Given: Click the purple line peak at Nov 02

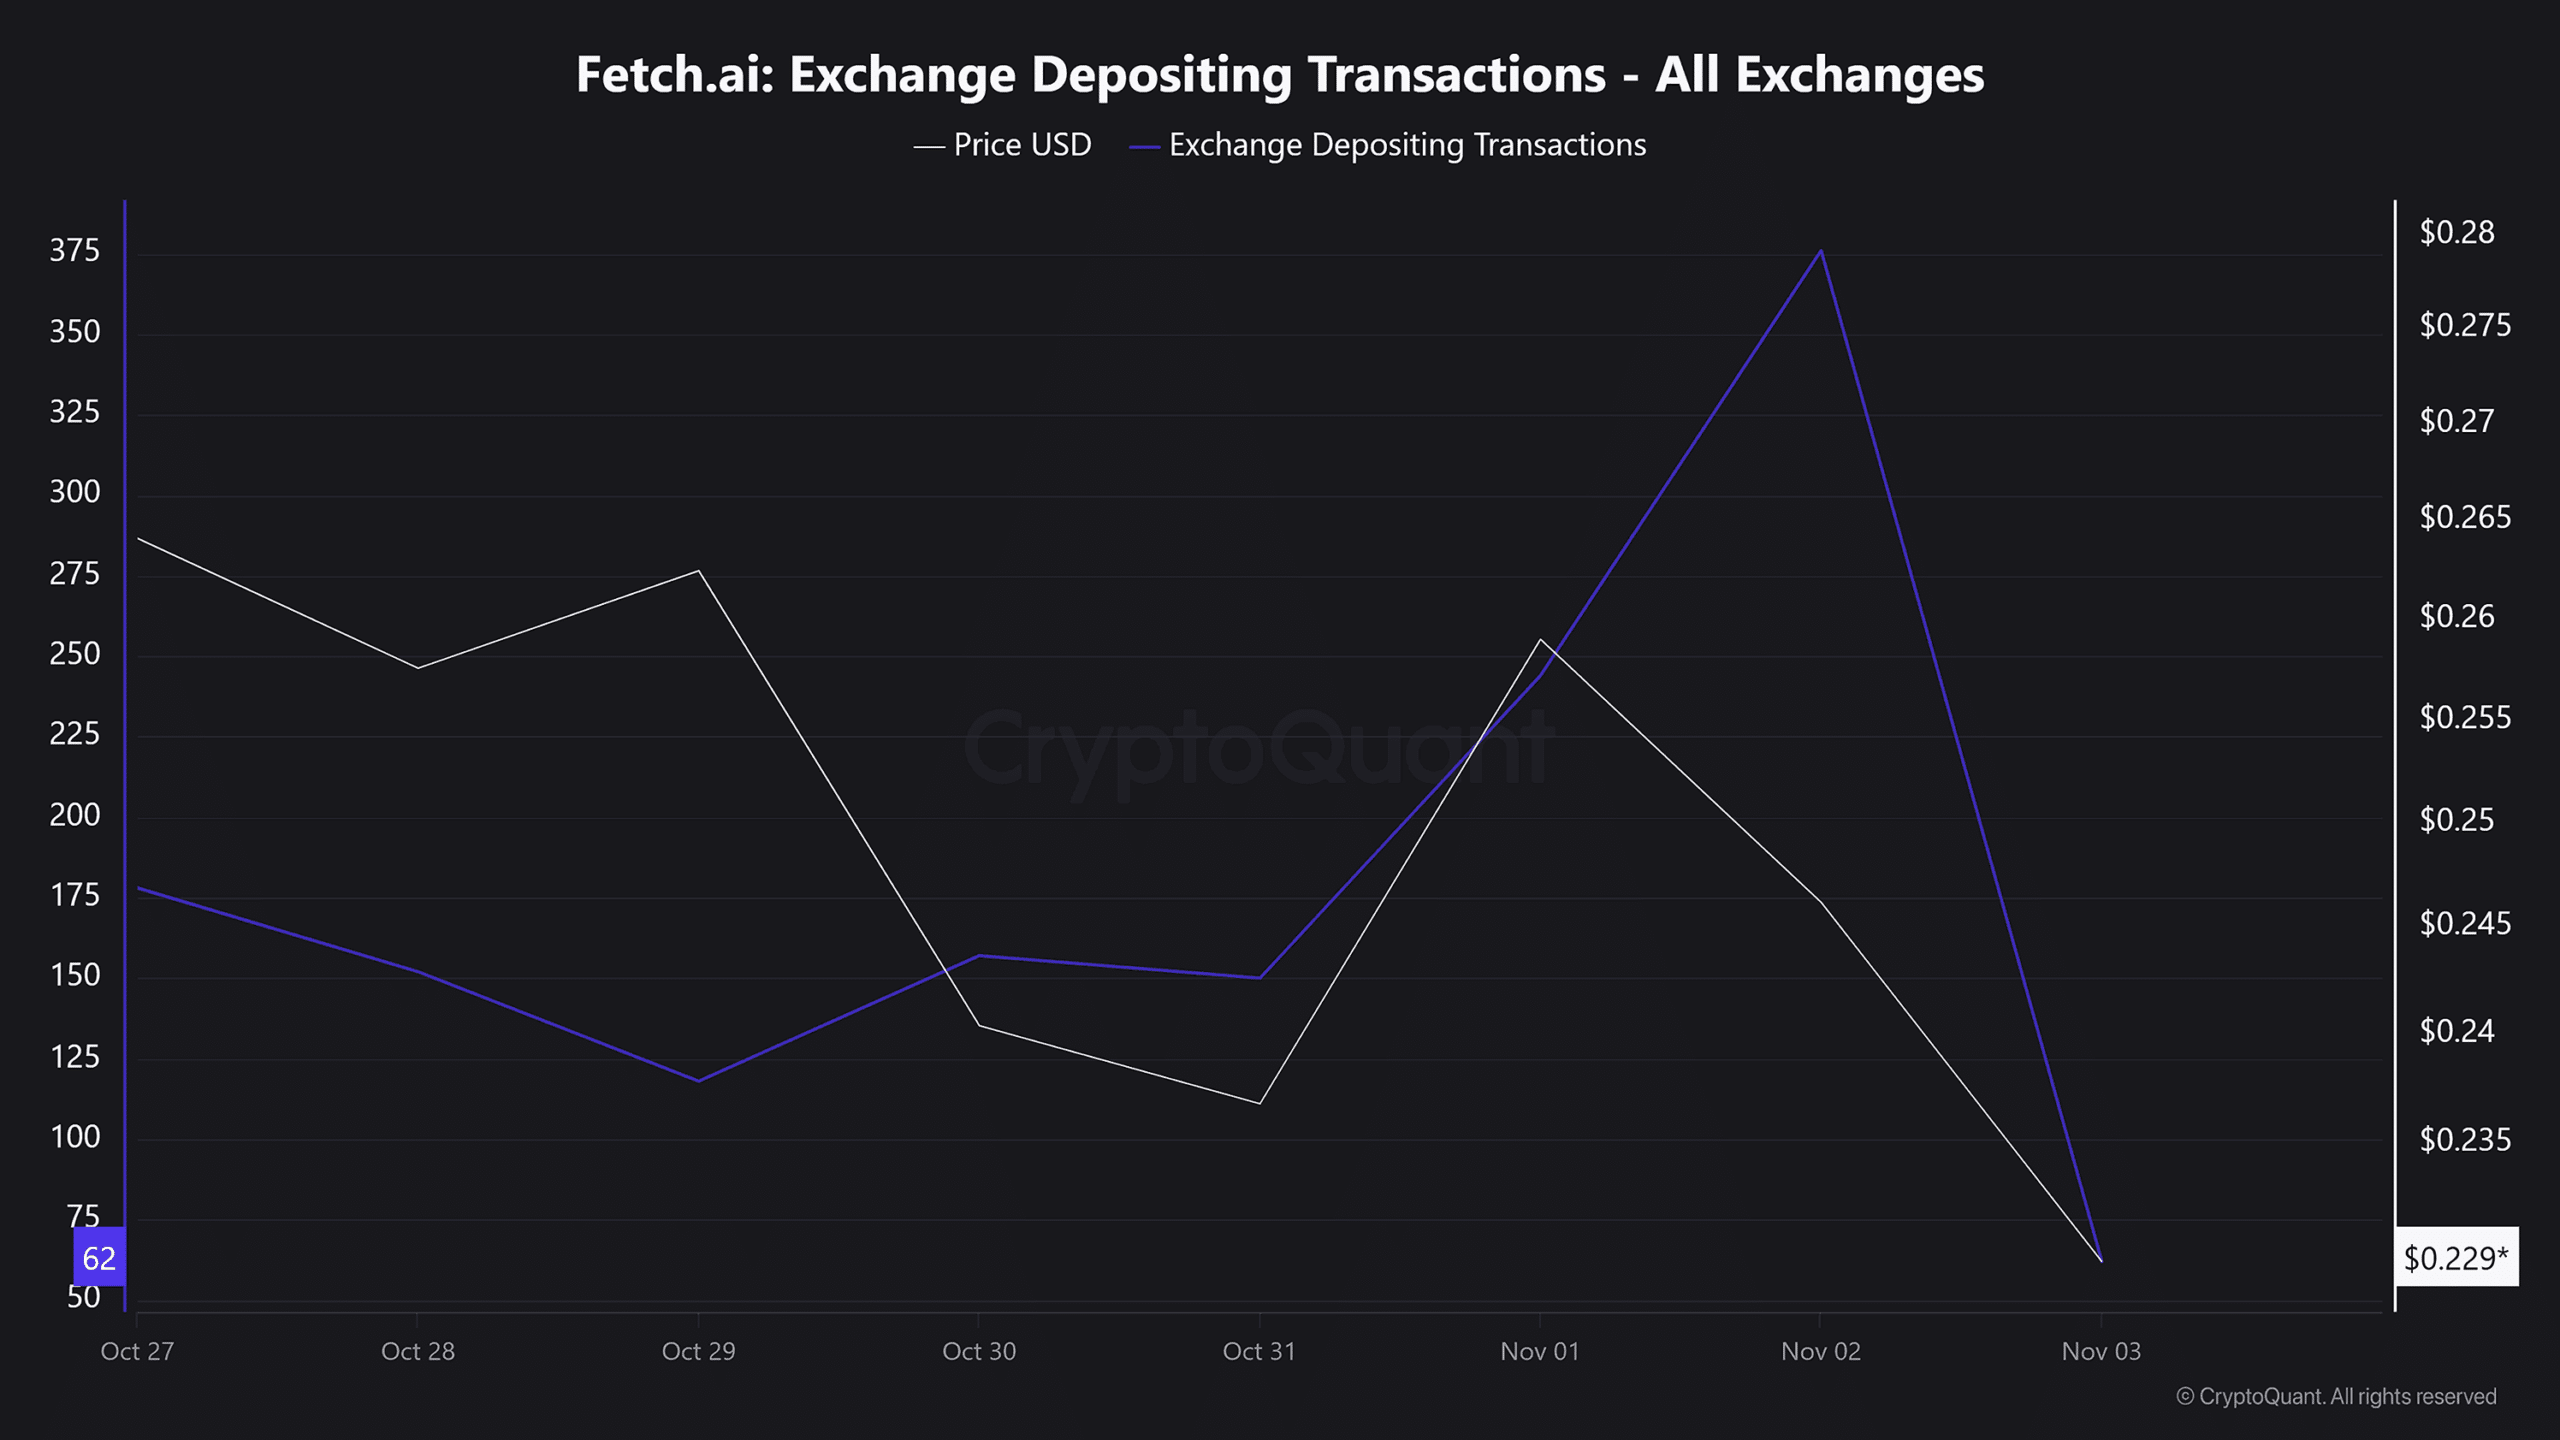Looking at the screenshot, I should [x=1821, y=251].
